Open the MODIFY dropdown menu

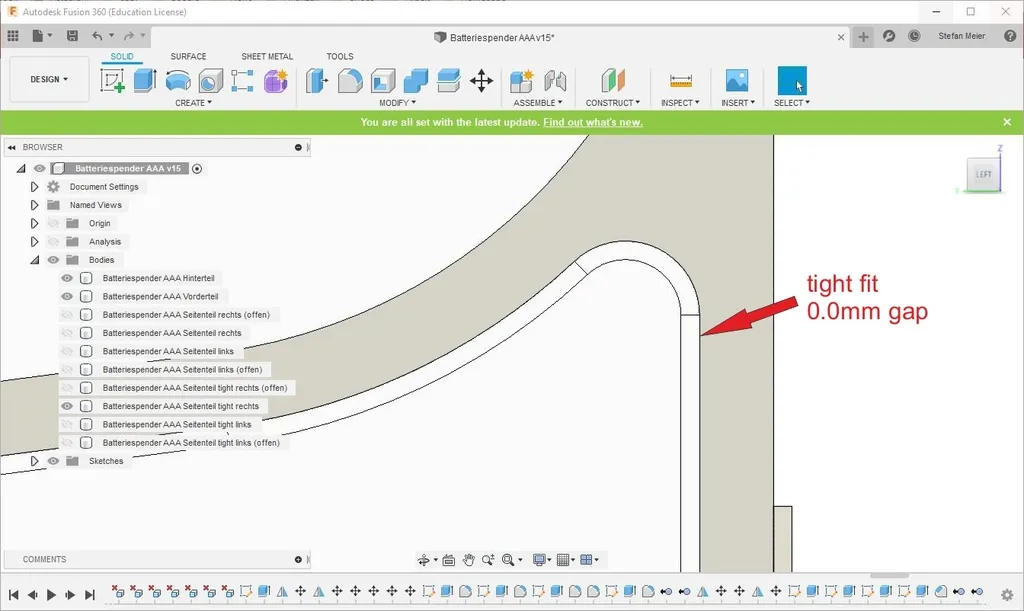click(x=397, y=103)
